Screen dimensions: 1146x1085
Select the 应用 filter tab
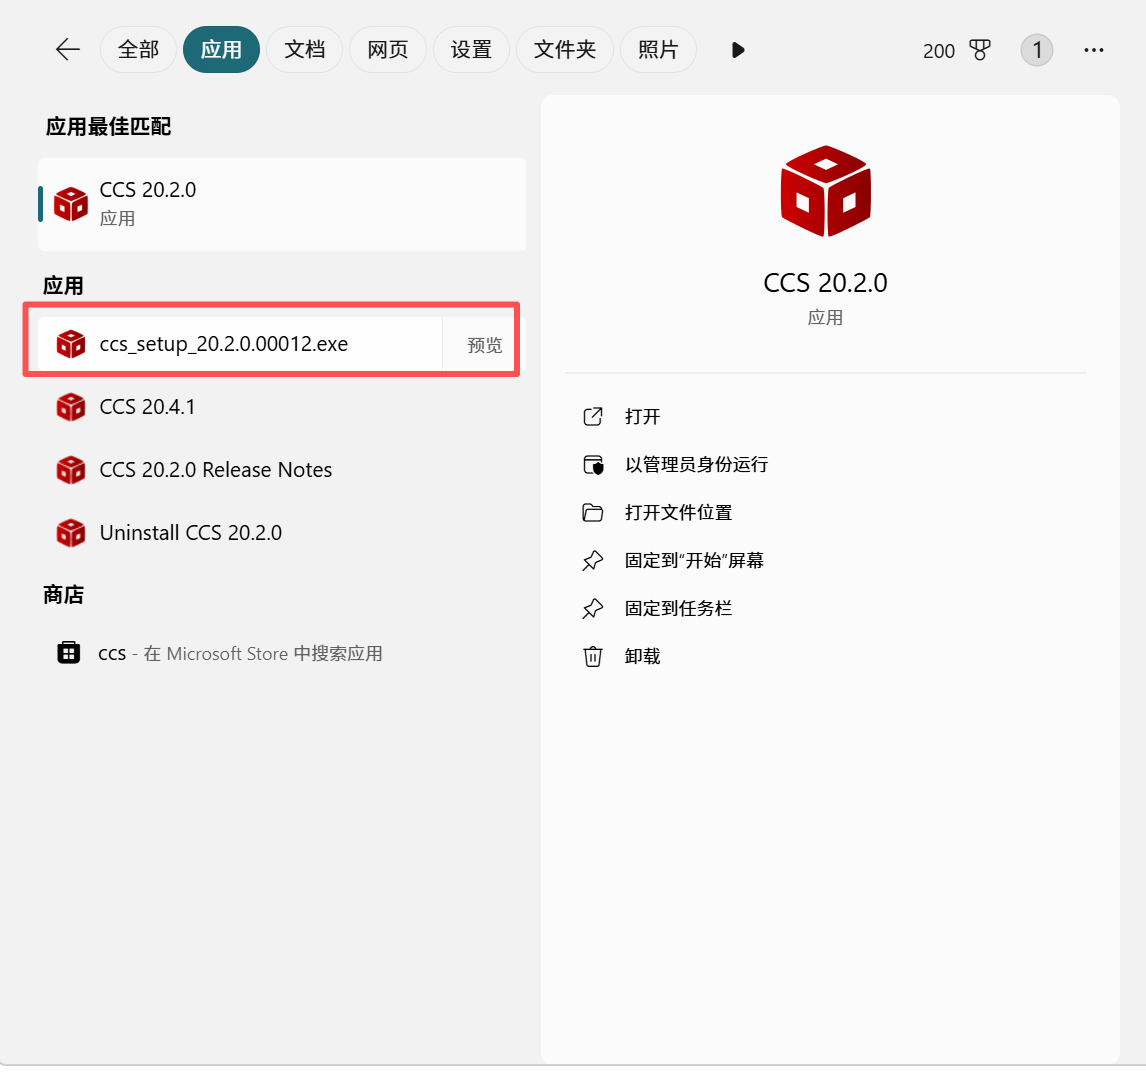(x=221, y=50)
